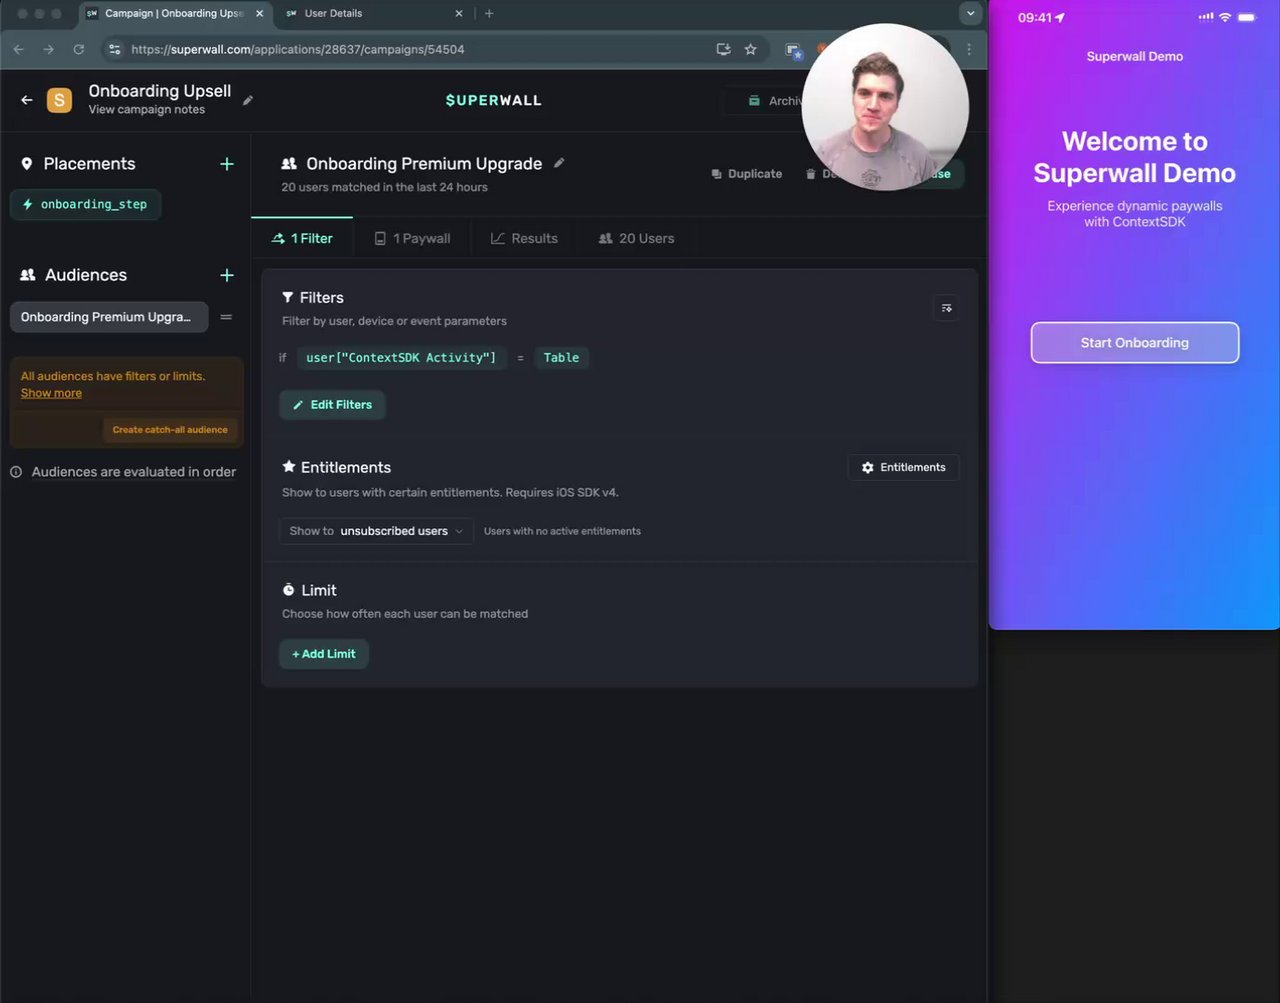Open site information icon in address bar
The width and height of the screenshot is (1280, 1003).
(114, 49)
